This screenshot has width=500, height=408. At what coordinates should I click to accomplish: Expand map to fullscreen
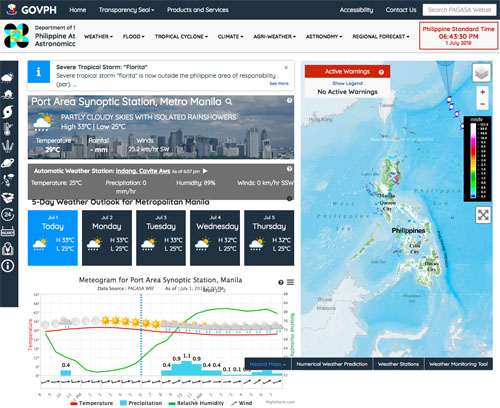[x=483, y=215]
